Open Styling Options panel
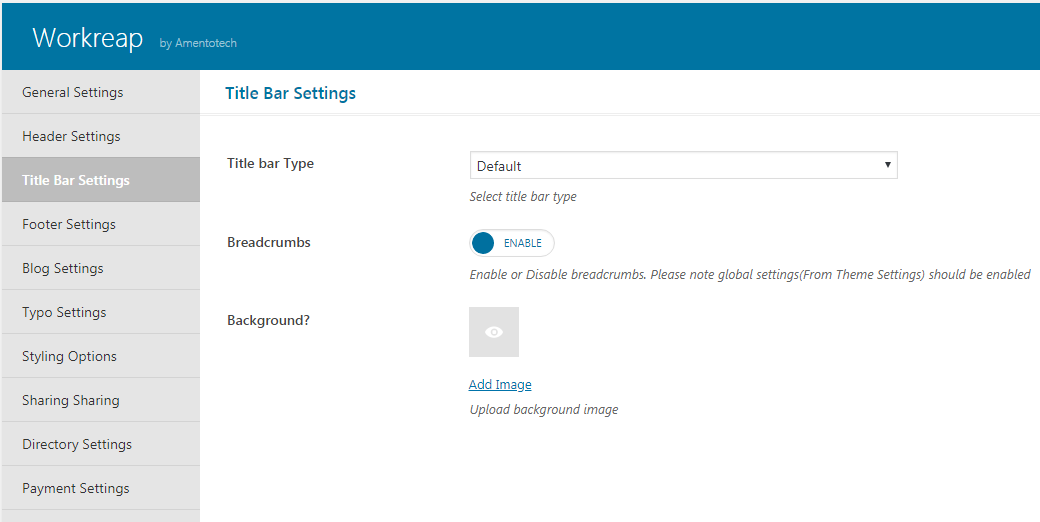1040x522 pixels. click(x=100, y=356)
